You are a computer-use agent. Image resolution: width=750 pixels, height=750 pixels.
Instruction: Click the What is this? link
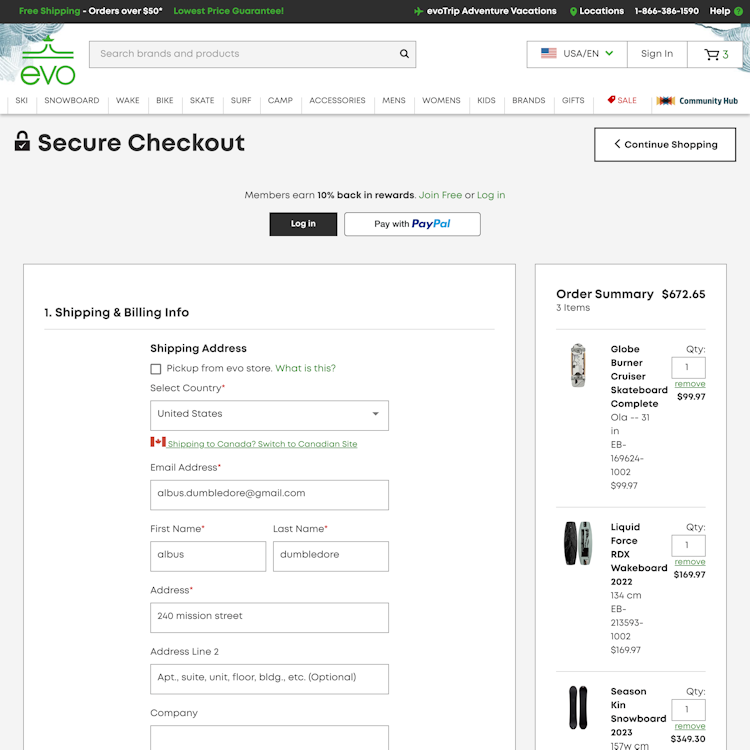pos(305,368)
